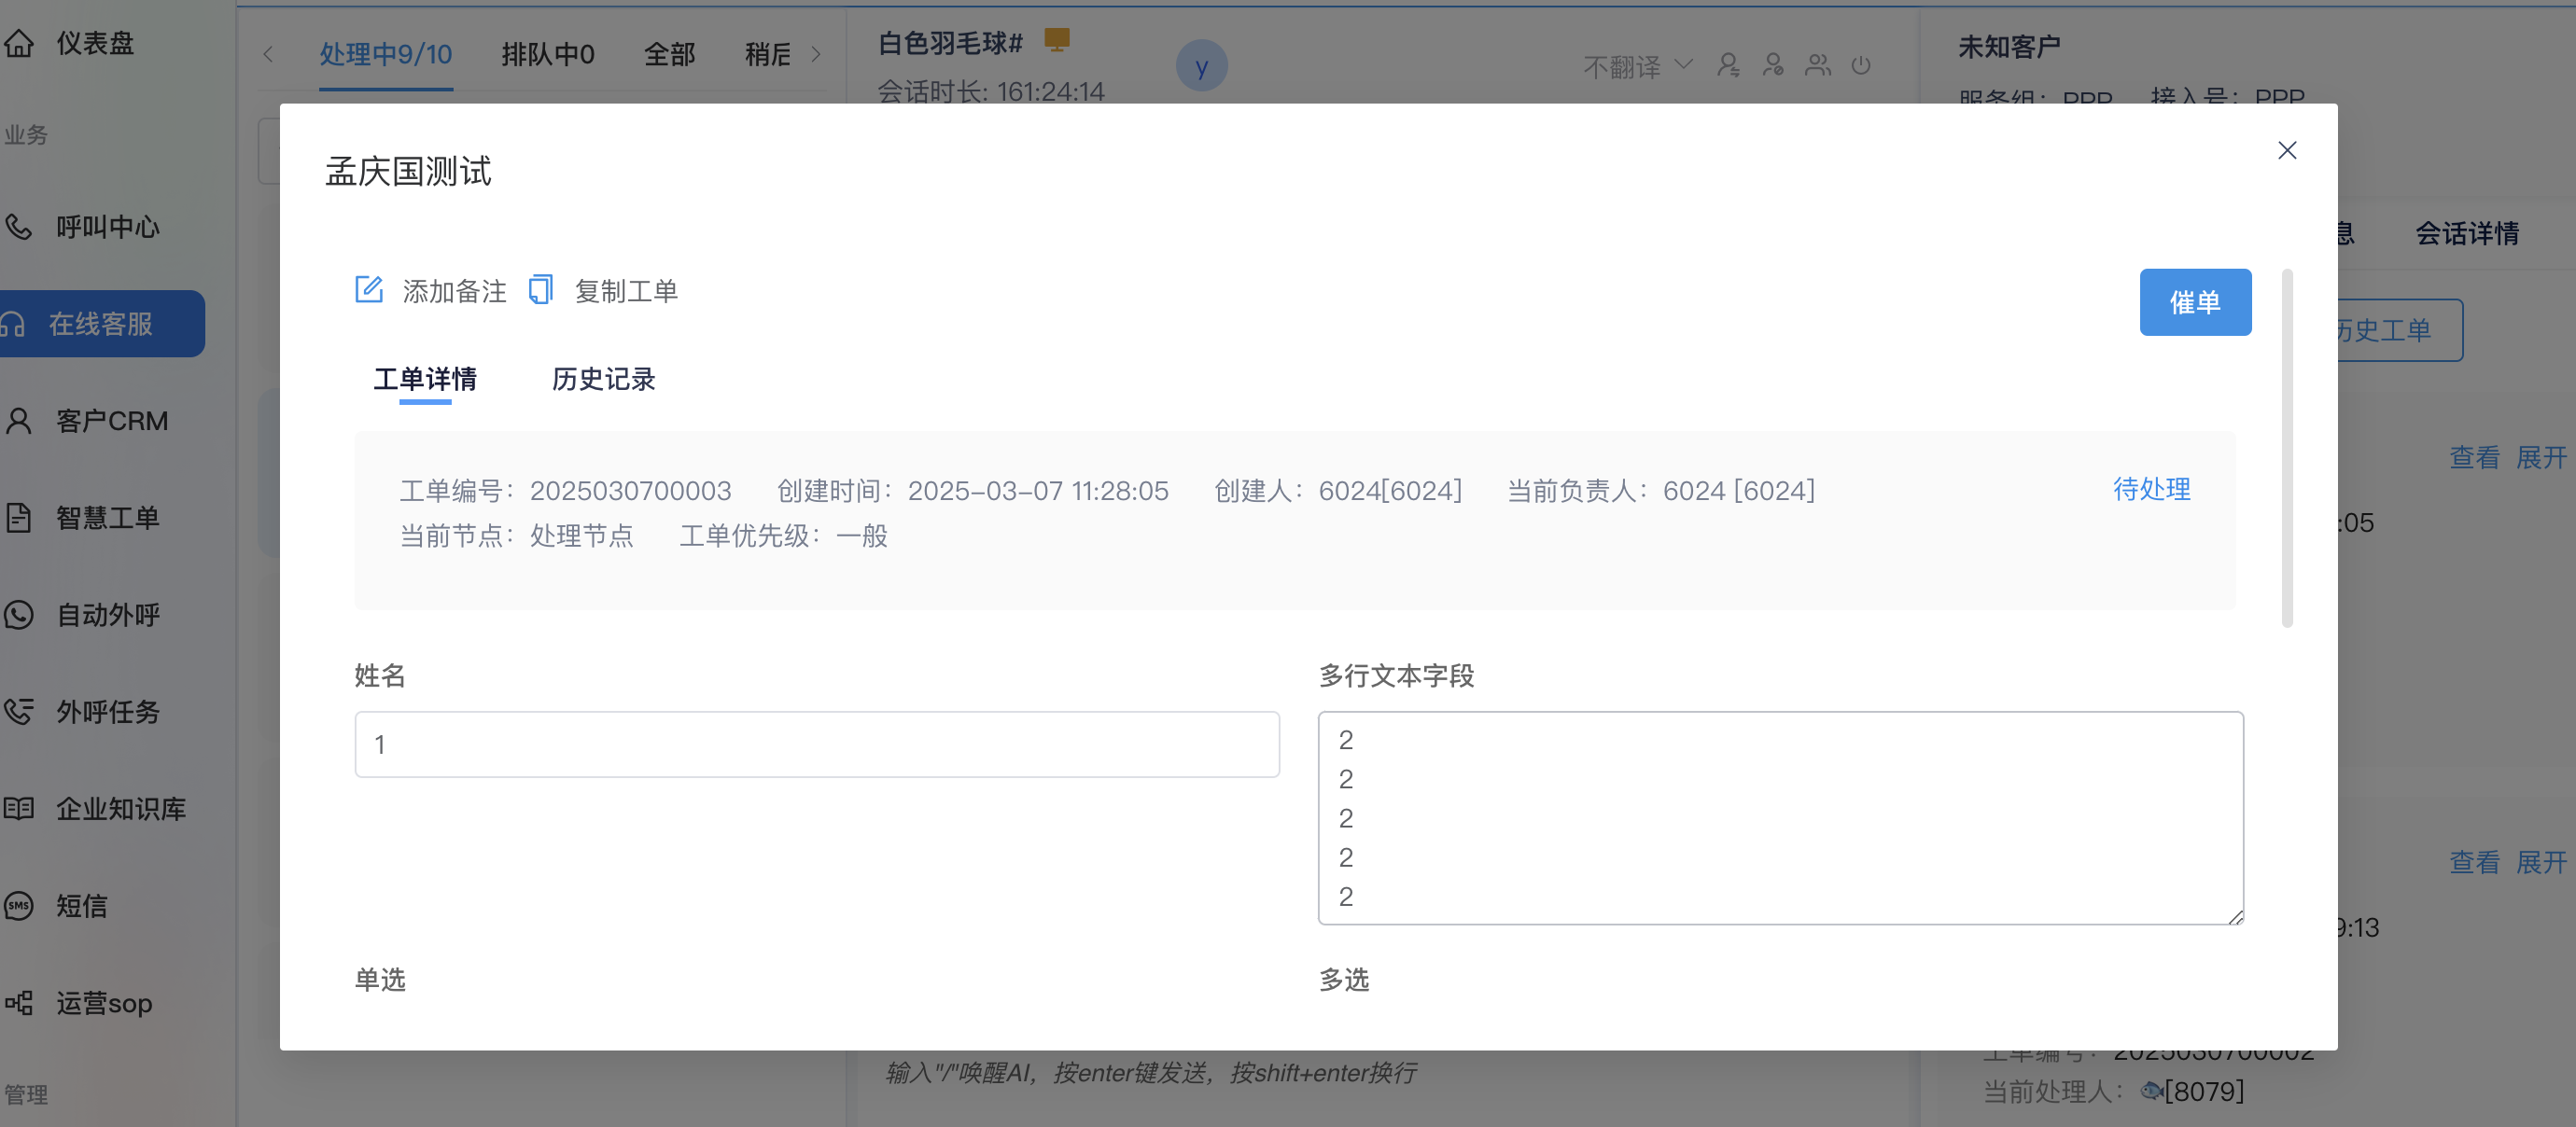Click the 历史工单 button
The width and height of the screenshot is (2576, 1127).
click(x=2399, y=330)
